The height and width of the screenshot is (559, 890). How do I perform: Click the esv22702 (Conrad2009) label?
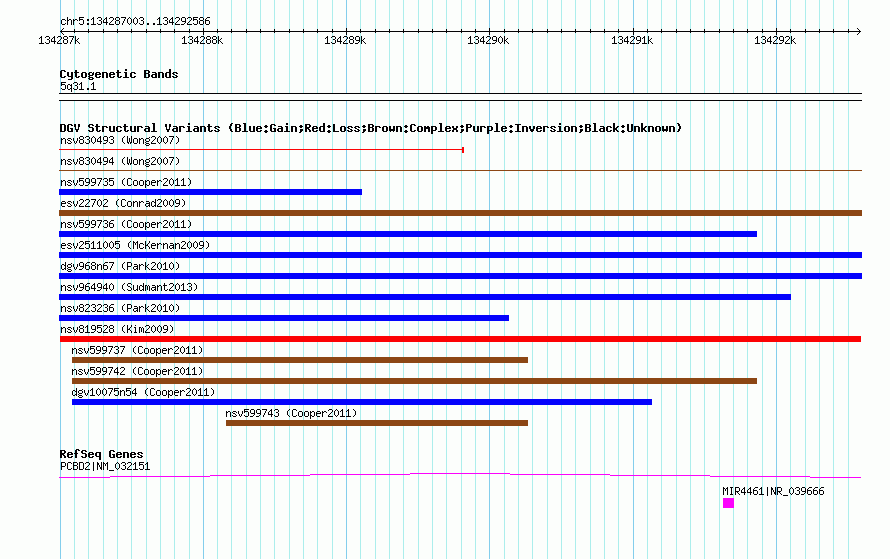[x=123, y=203]
